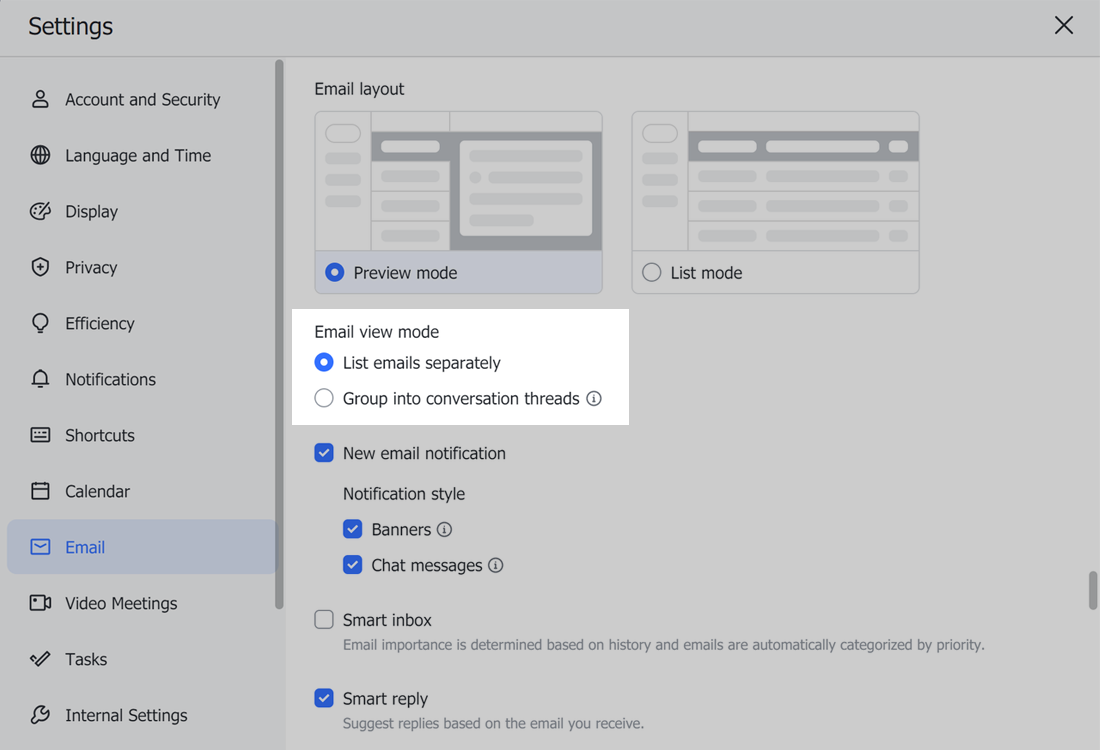Open the Internal Settings section
The height and width of the screenshot is (750, 1100).
tap(40, 715)
